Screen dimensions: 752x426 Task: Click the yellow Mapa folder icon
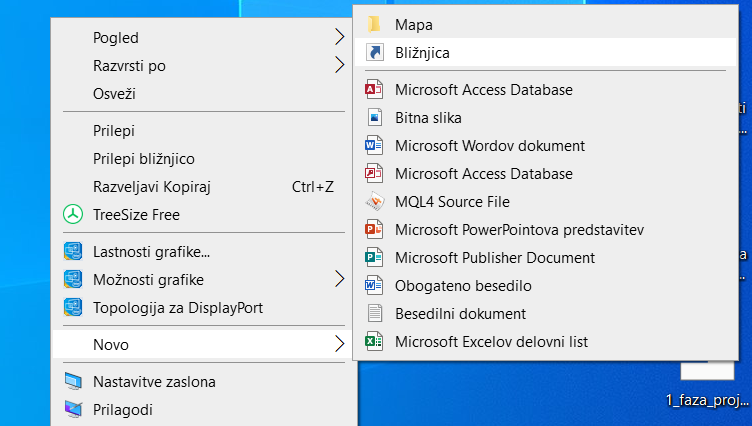[x=375, y=24]
